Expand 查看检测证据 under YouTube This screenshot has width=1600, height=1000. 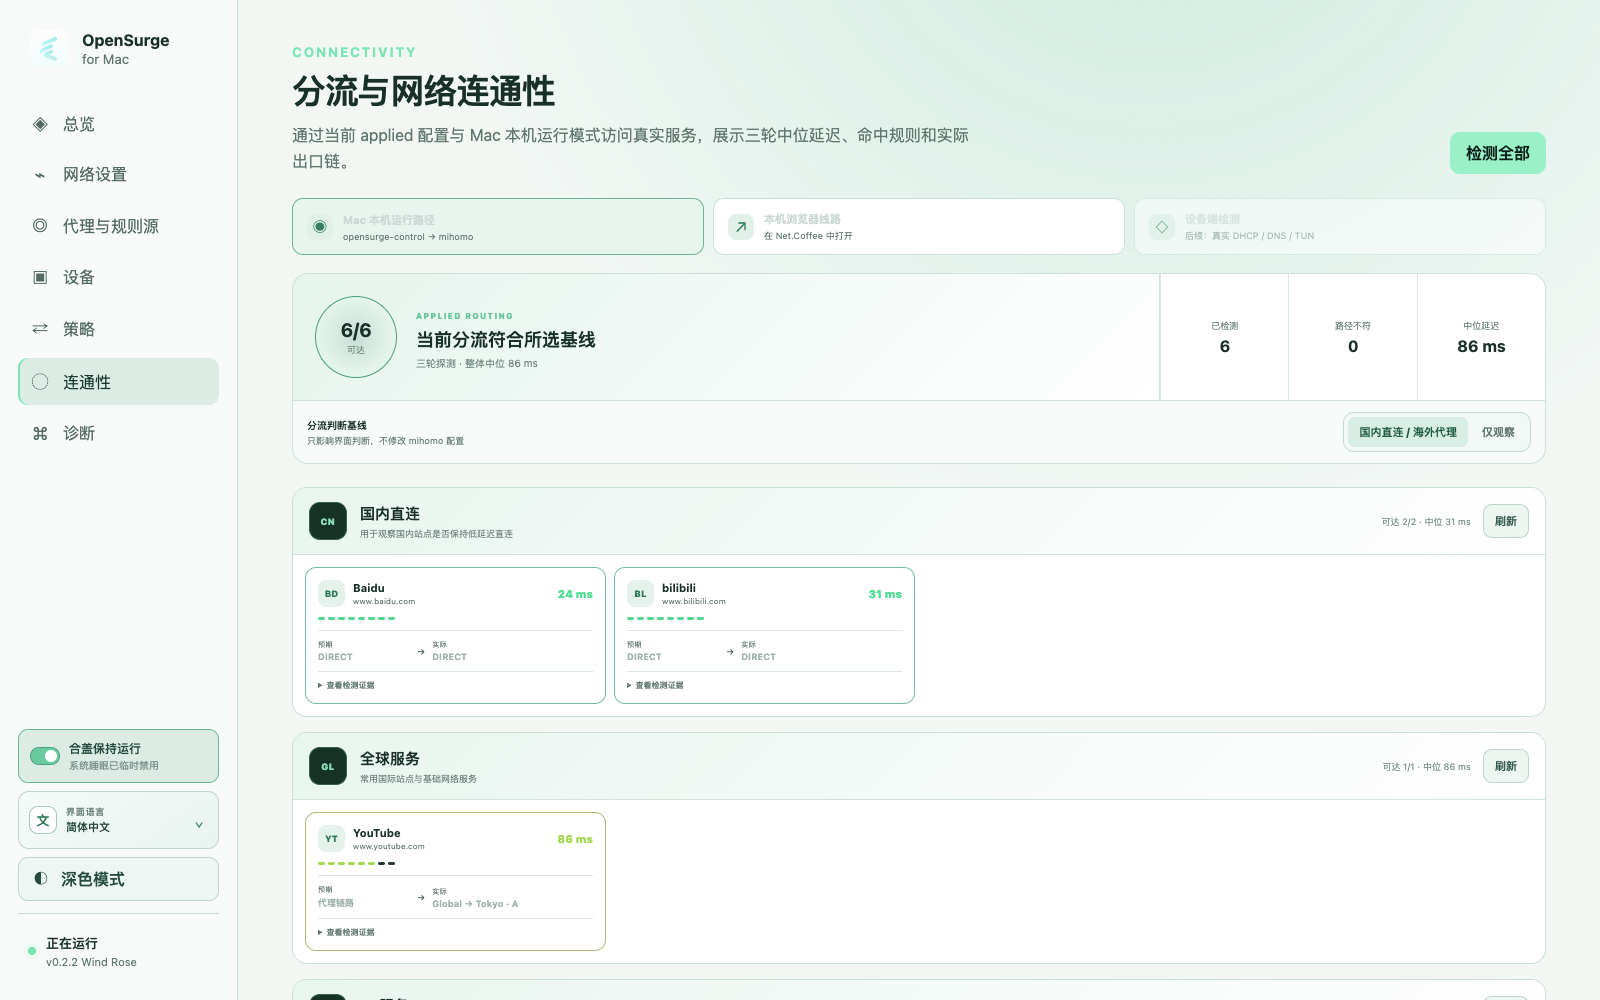point(347,932)
